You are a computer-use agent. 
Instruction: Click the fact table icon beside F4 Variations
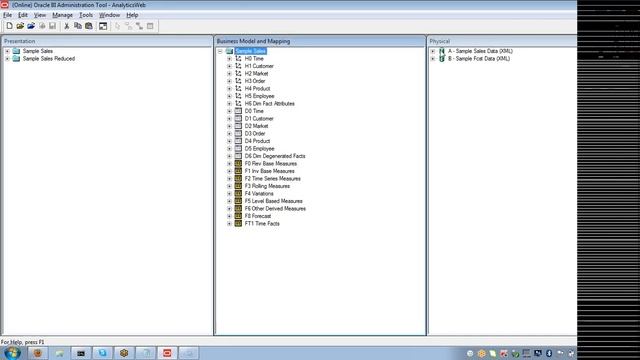tap(238, 193)
